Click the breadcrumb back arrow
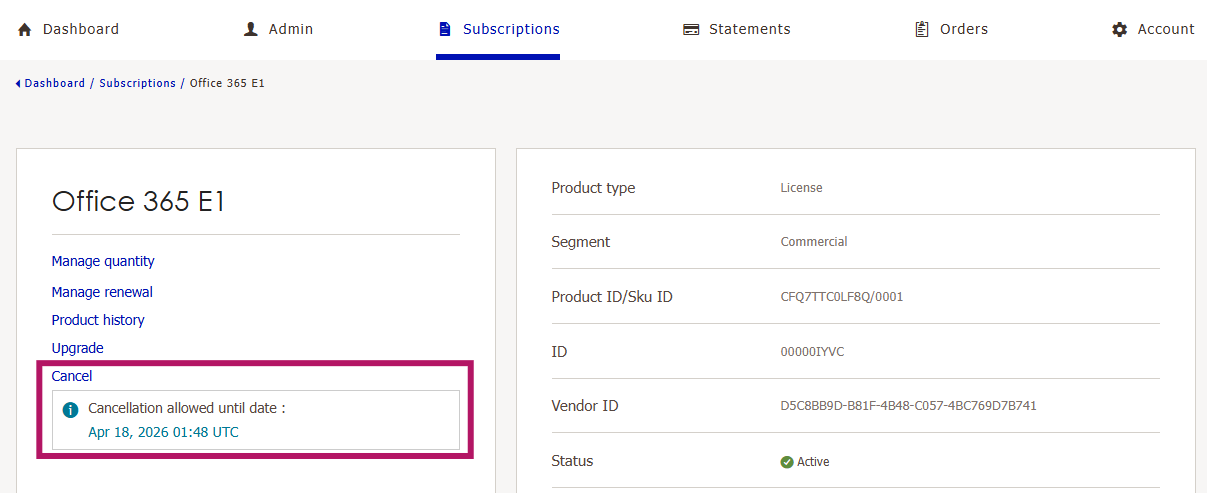1207x493 pixels. click(x=18, y=84)
